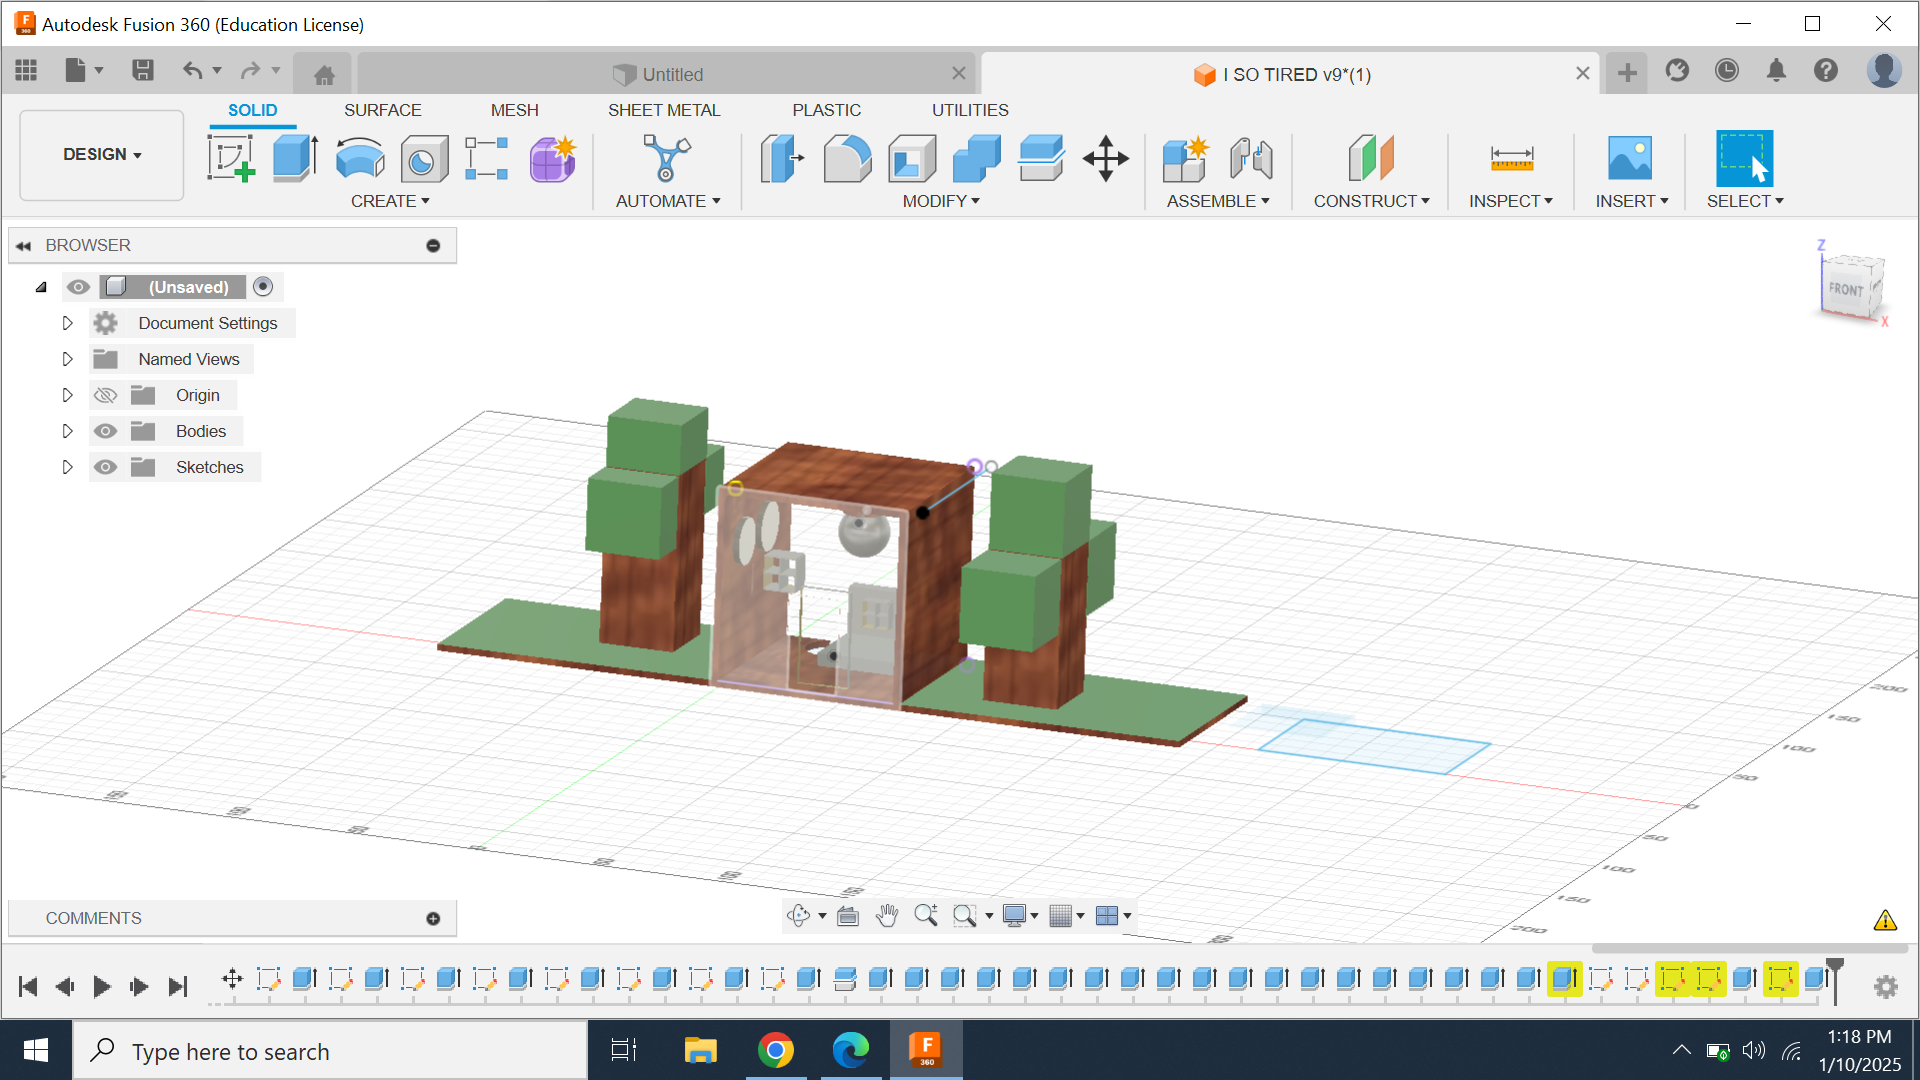The image size is (1920, 1080).
Task: Click the Automated Modeling icon
Action: (666, 158)
